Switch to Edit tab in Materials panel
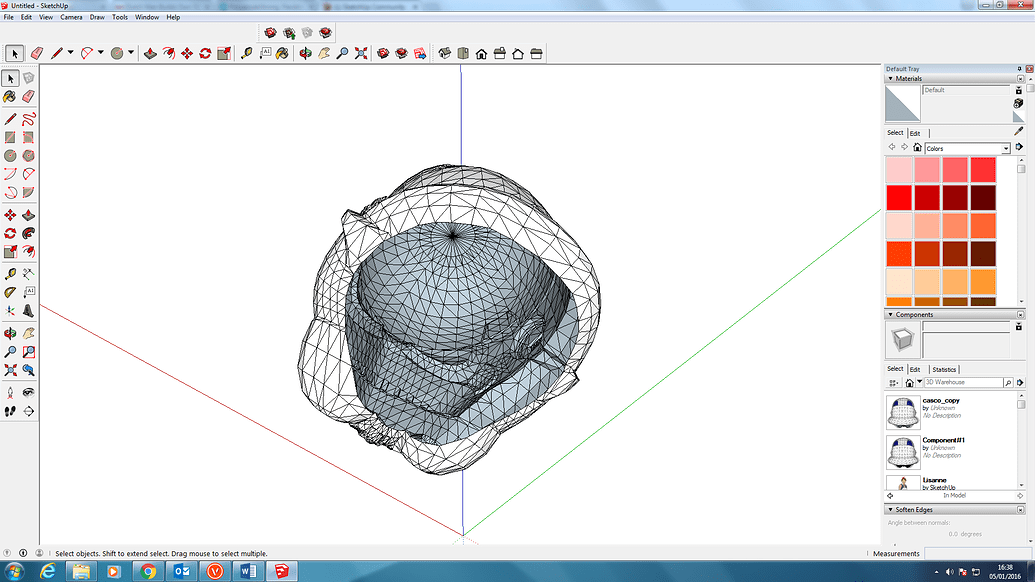Image resolution: width=1035 pixels, height=582 pixels. [x=915, y=133]
